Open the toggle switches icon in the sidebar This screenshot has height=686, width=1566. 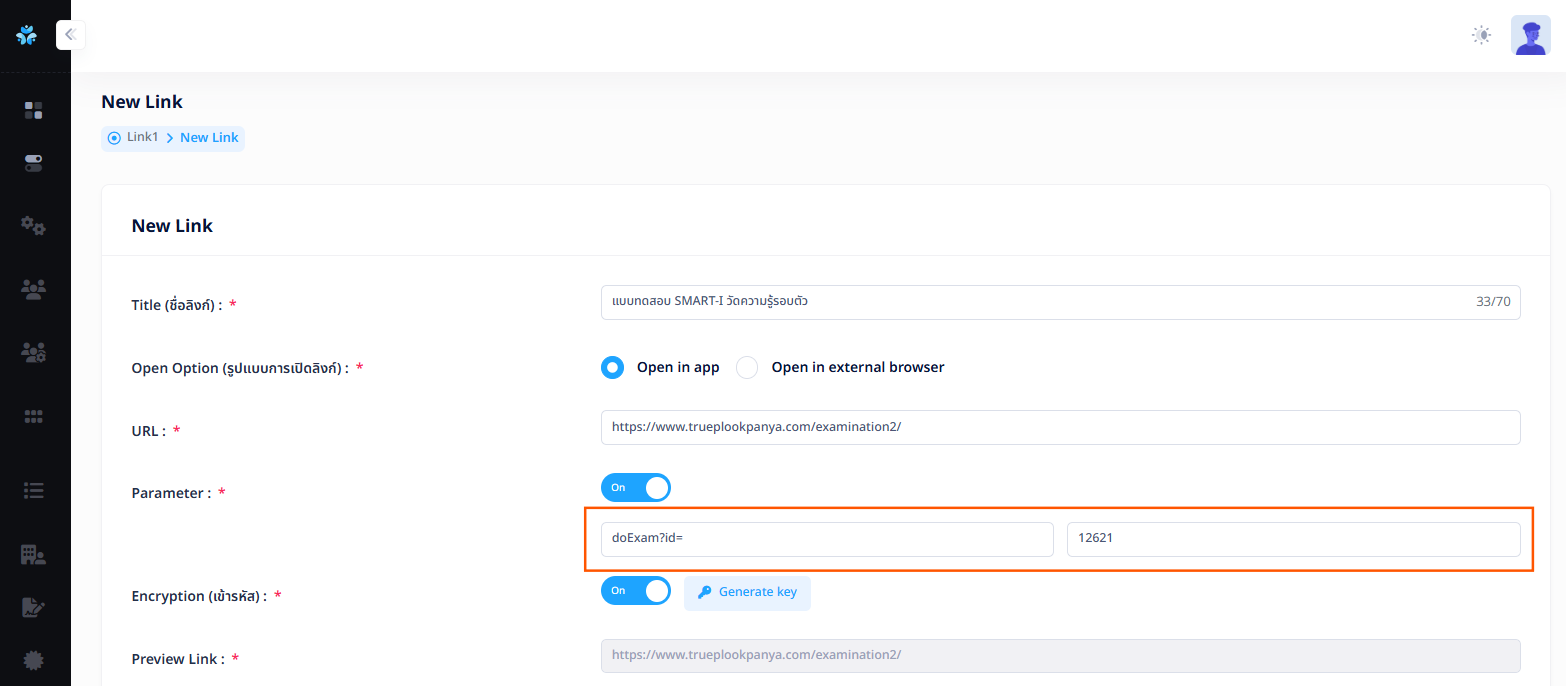[x=33, y=163]
